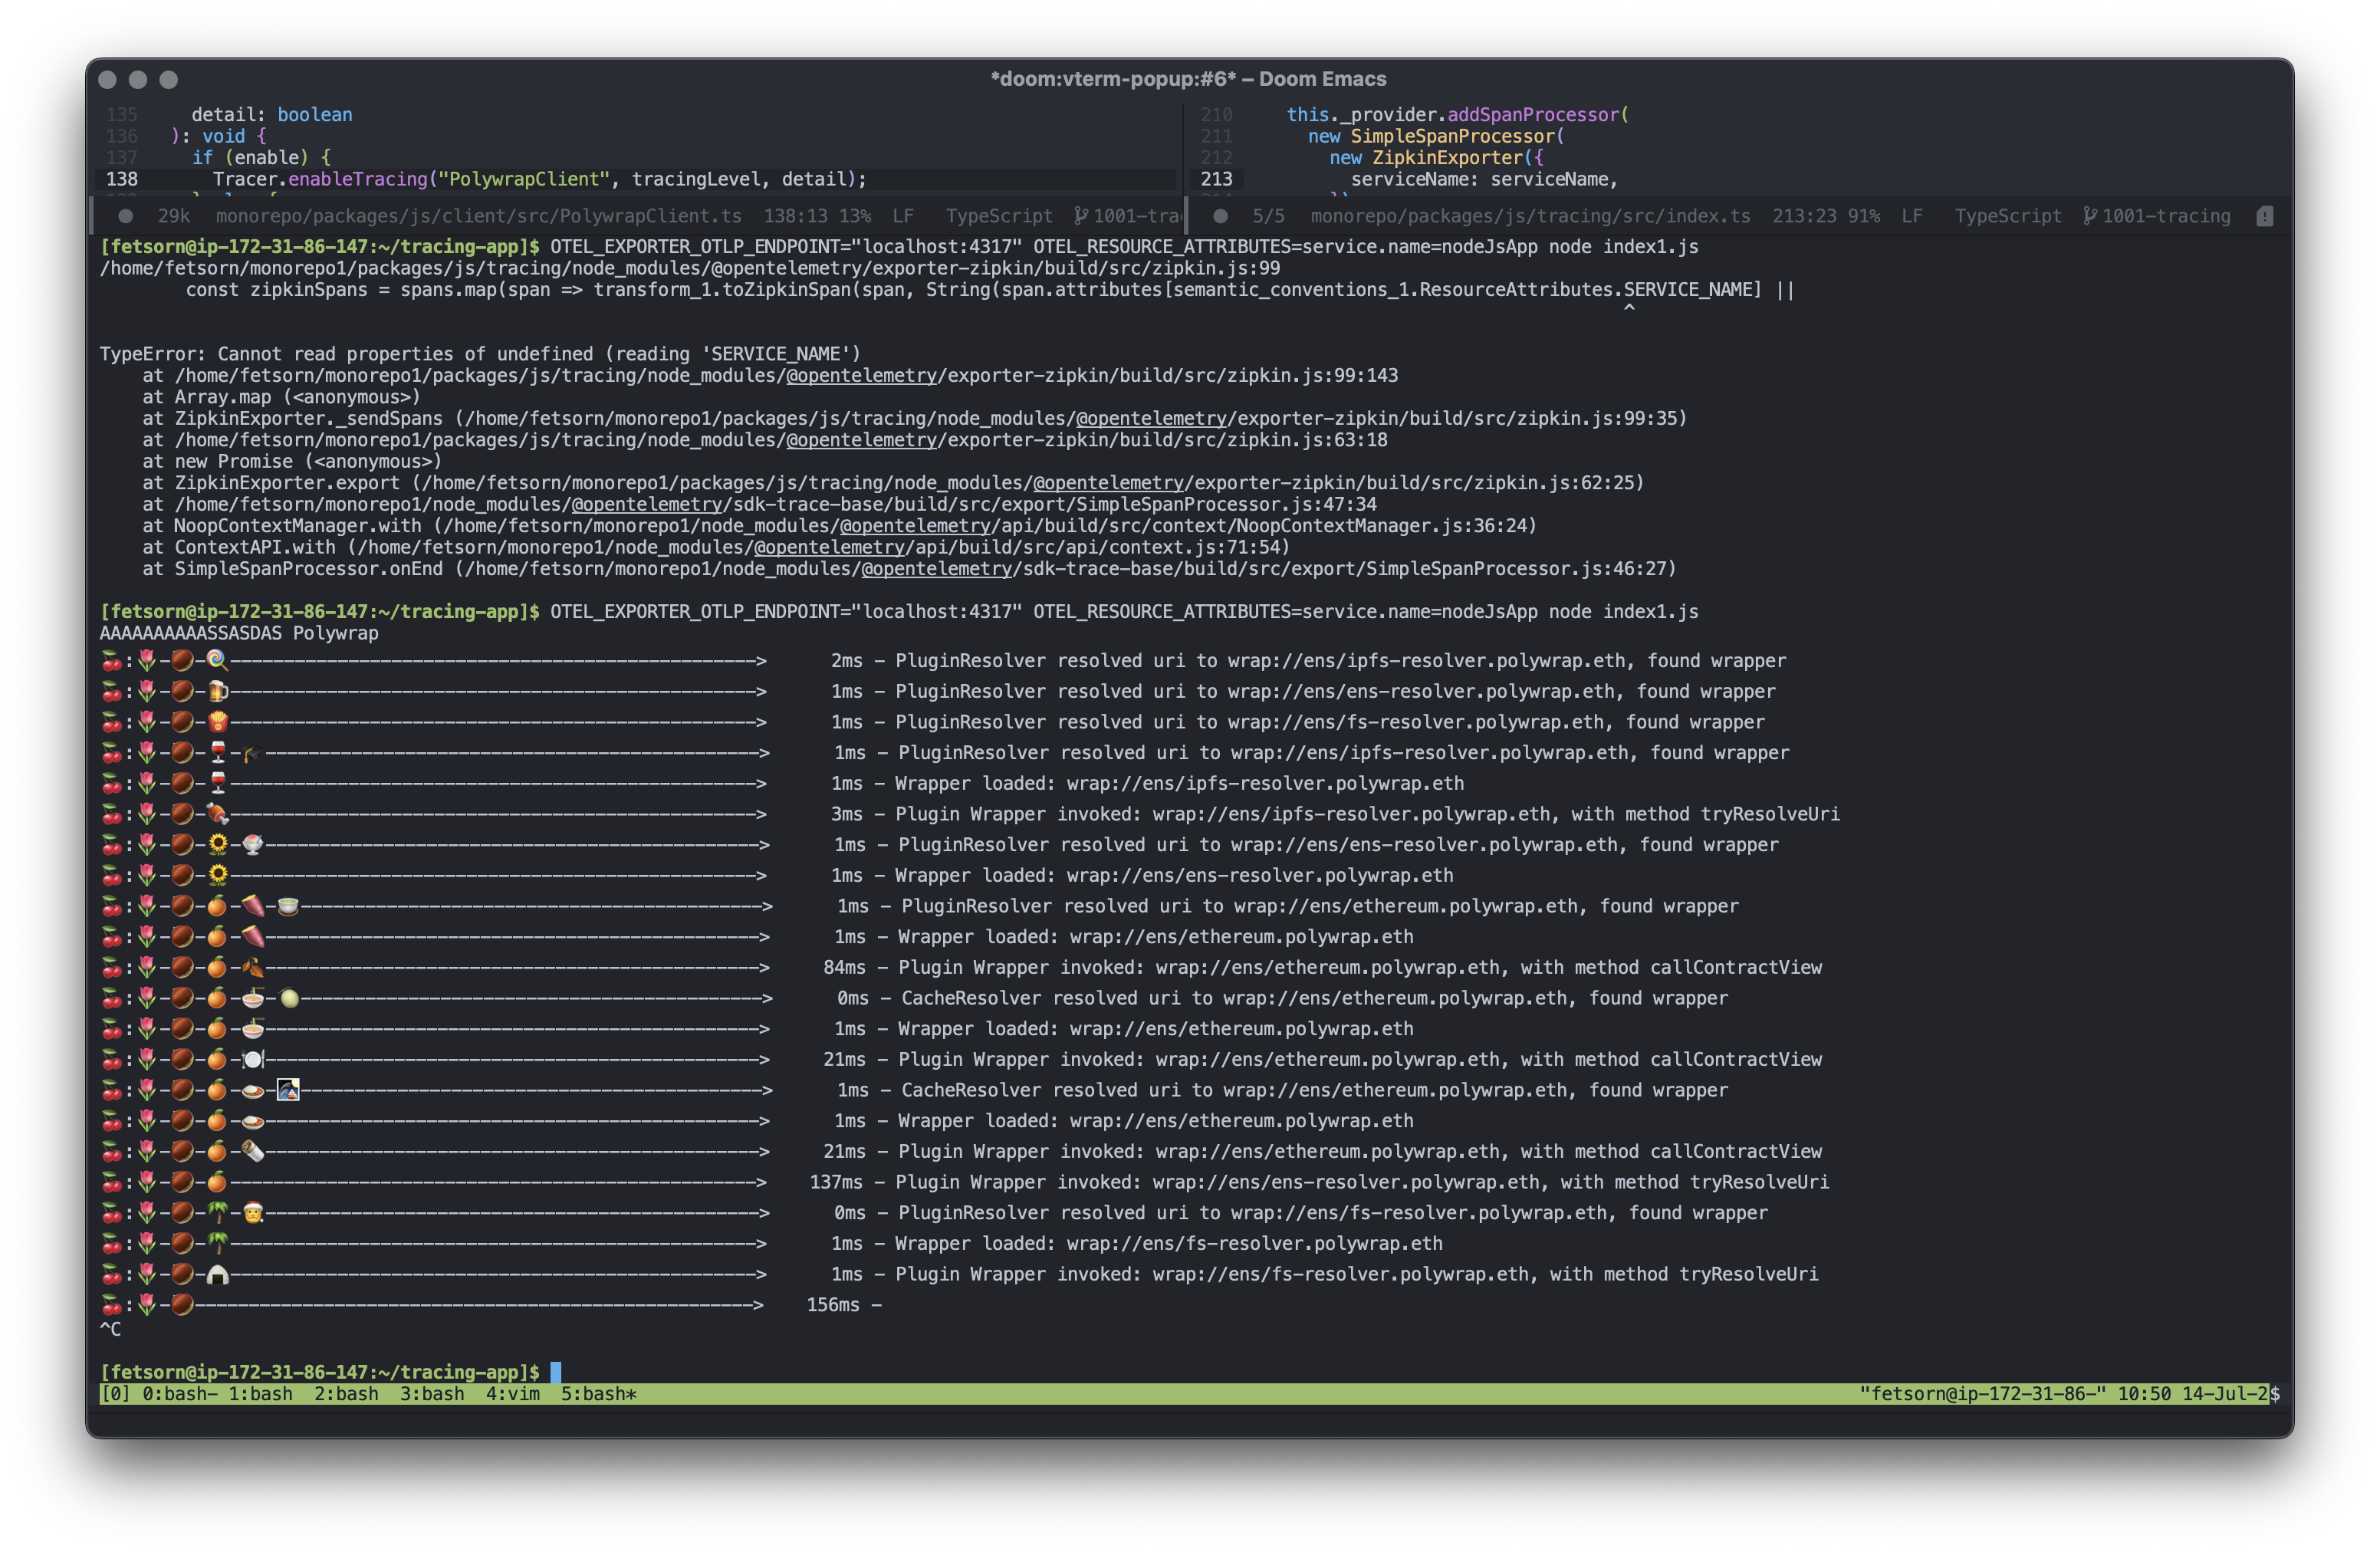Select the active 5:bash* tmux window

tap(597, 1394)
